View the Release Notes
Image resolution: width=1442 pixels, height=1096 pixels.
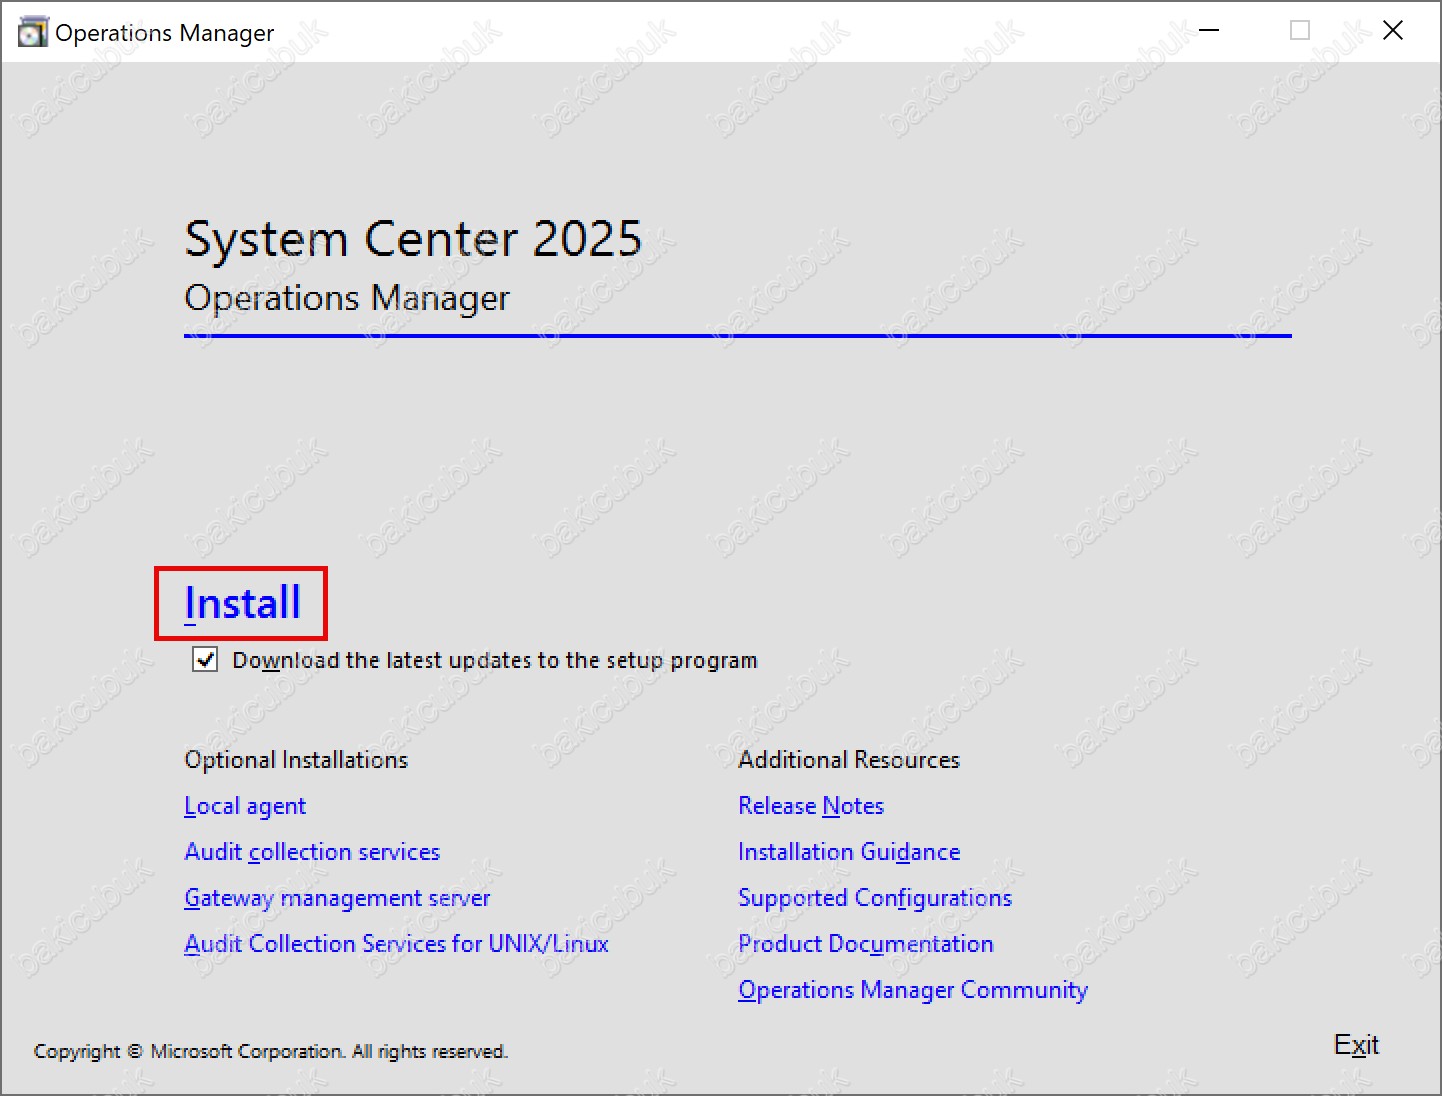click(811, 806)
